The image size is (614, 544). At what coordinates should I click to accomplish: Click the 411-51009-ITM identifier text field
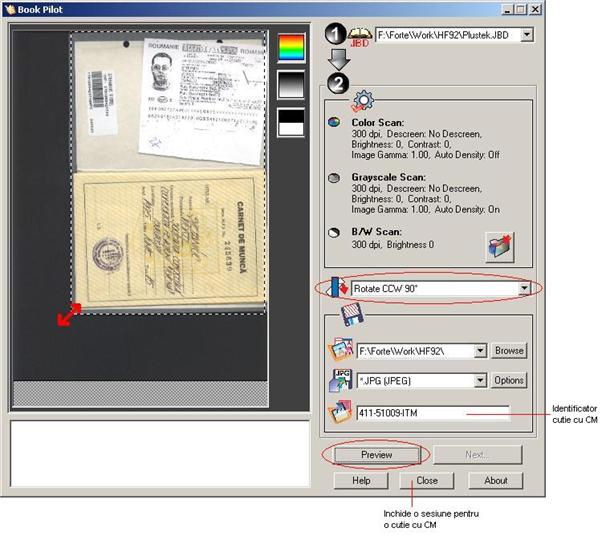coord(445,412)
